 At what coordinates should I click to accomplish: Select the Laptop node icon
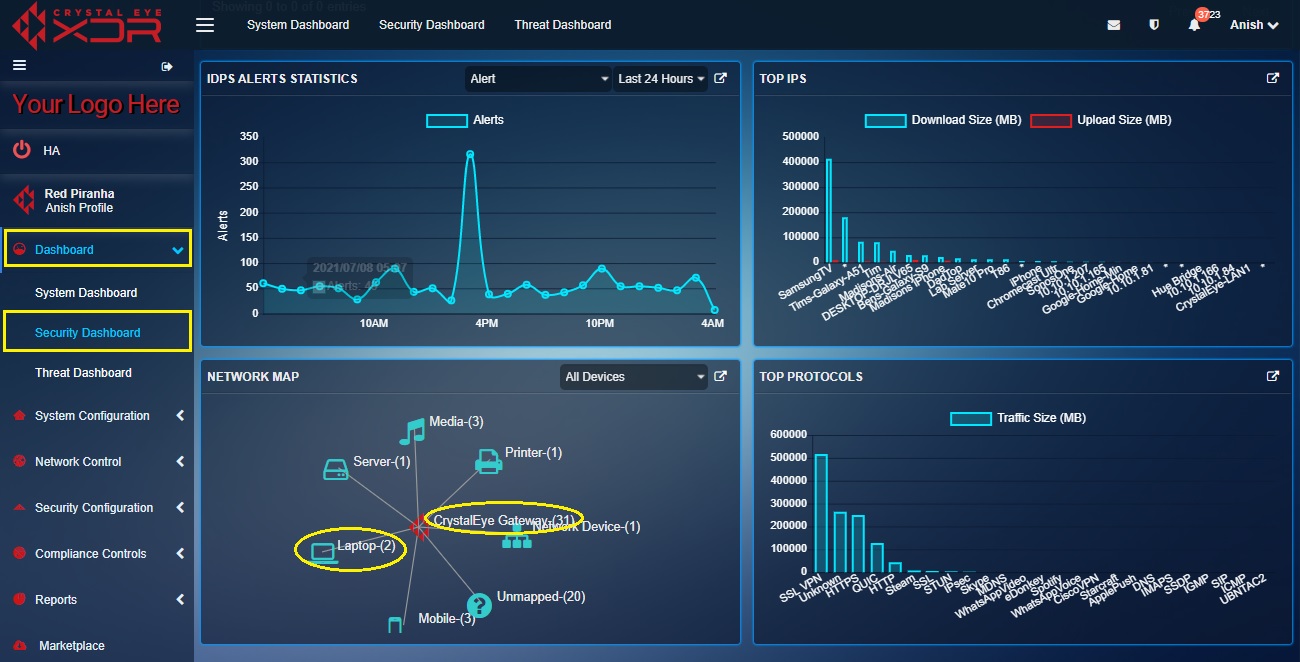click(x=323, y=553)
